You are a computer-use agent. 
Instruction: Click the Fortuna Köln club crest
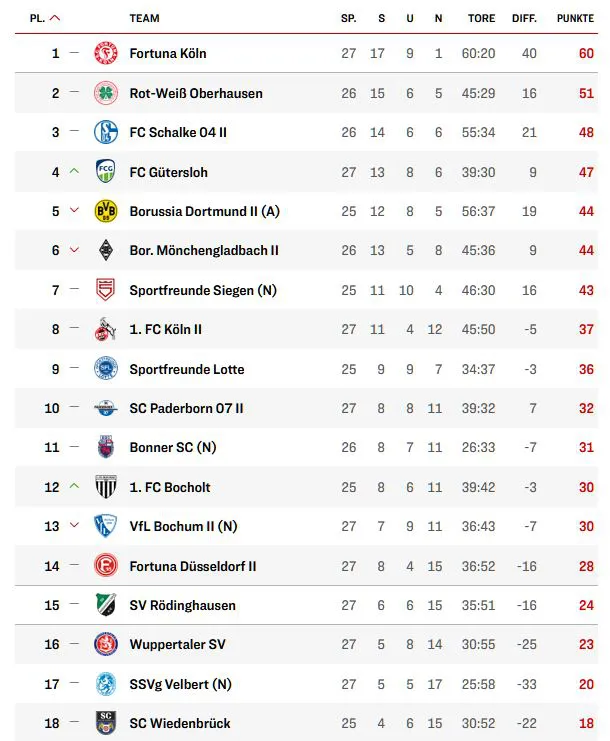pos(105,53)
